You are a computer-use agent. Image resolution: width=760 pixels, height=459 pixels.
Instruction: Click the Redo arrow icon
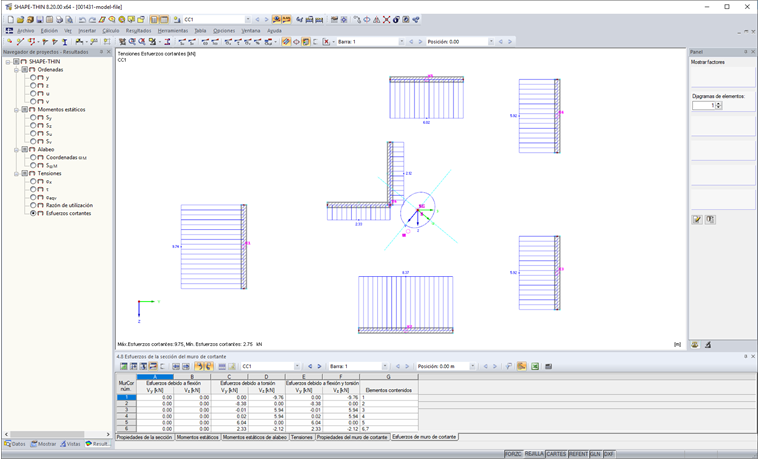[92, 19]
